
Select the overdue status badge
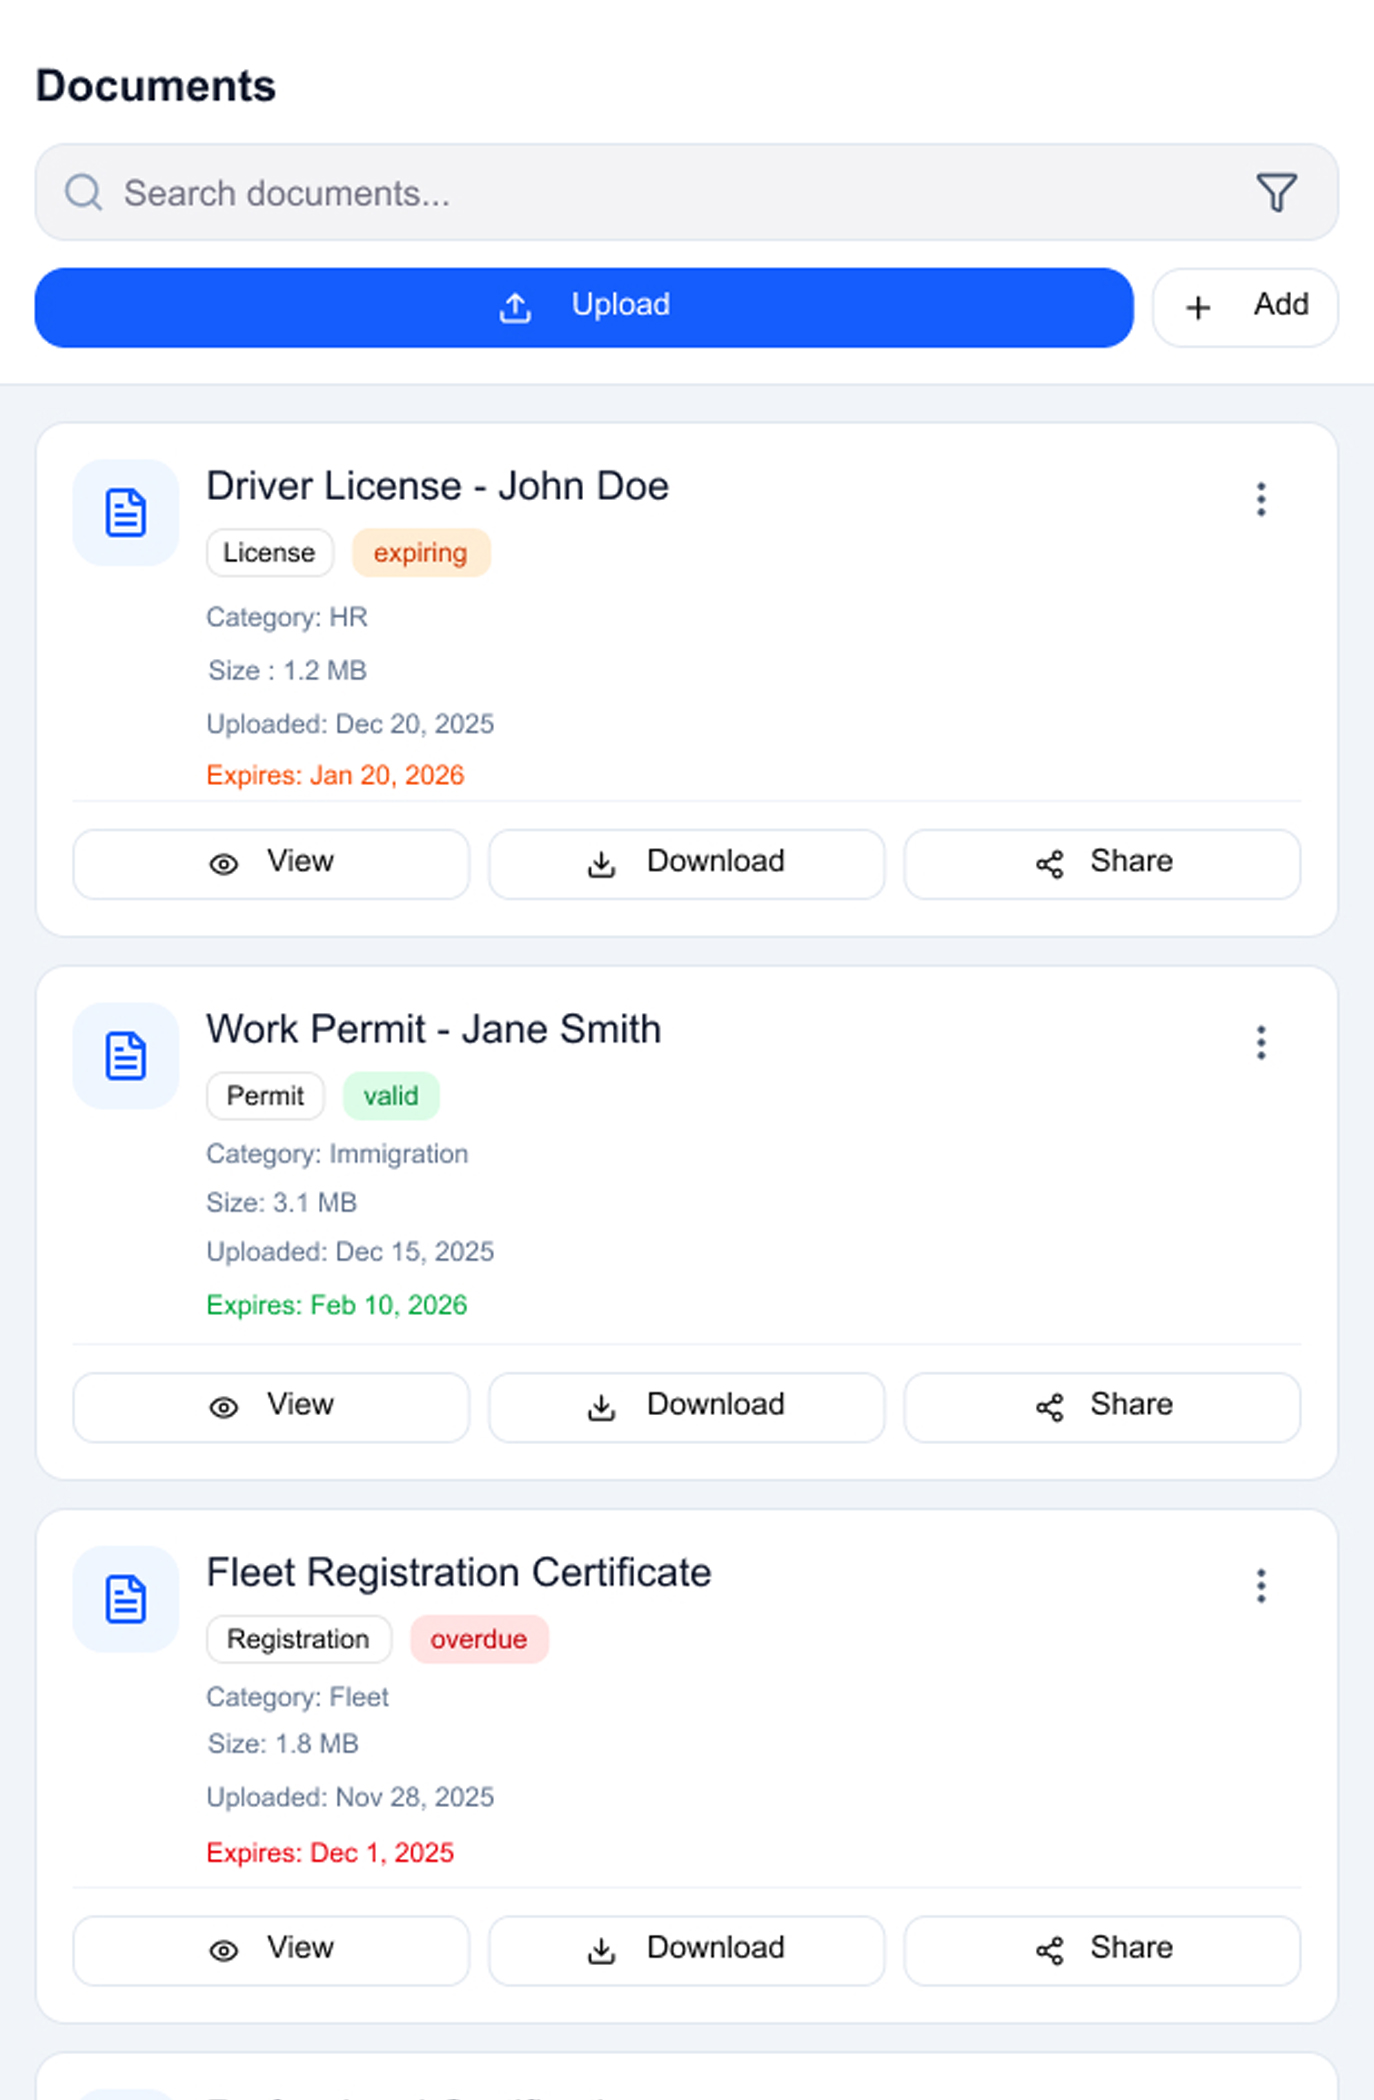pos(479,1639)
